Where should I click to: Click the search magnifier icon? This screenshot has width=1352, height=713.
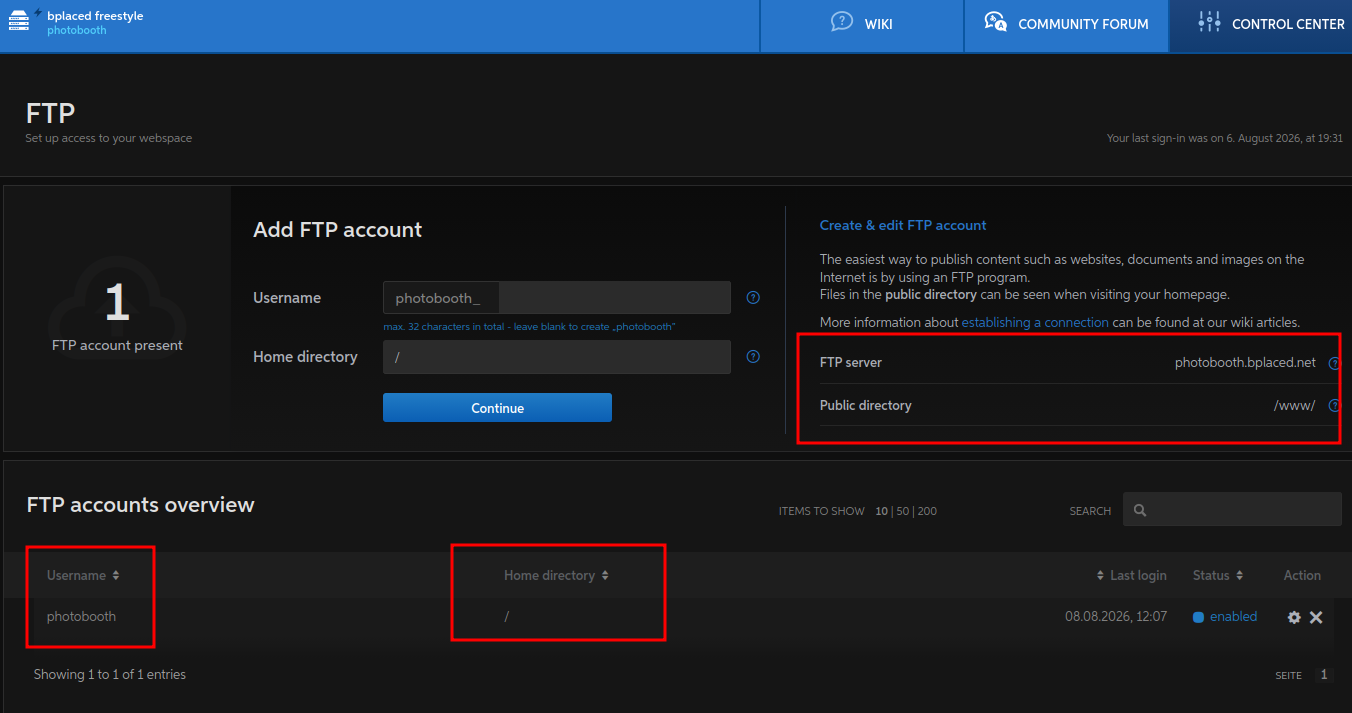[x=1140, y=510]
